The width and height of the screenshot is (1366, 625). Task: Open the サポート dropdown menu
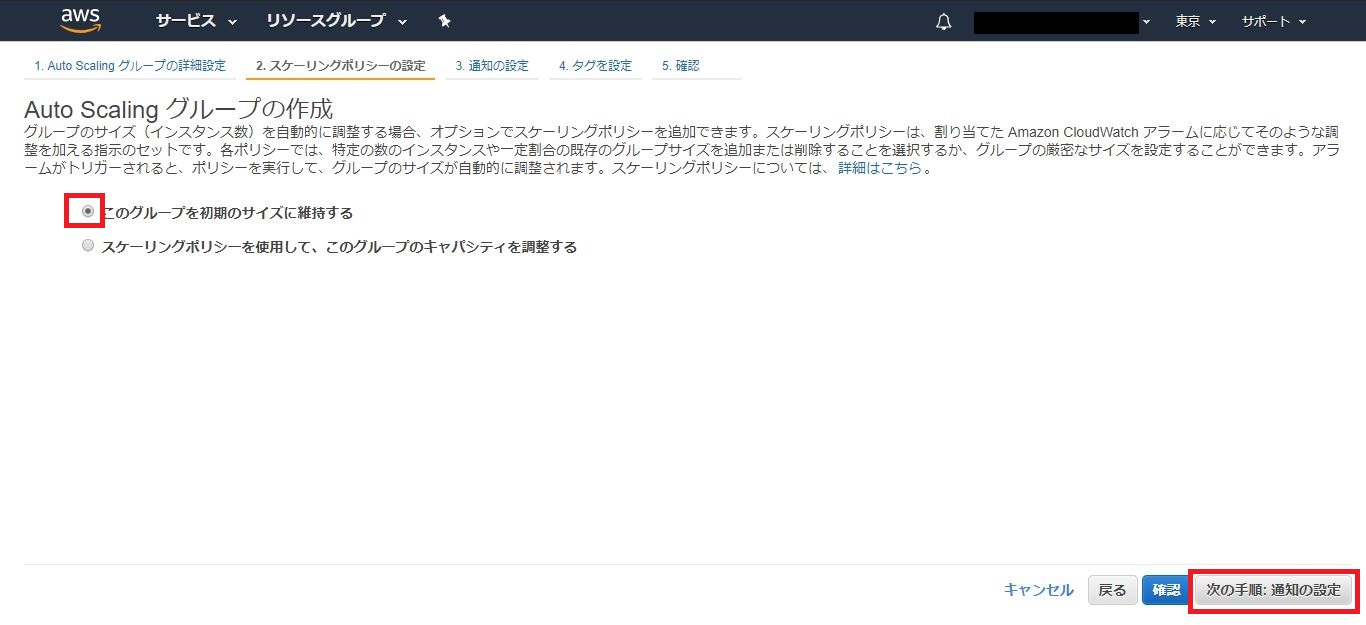point(1273,21)
